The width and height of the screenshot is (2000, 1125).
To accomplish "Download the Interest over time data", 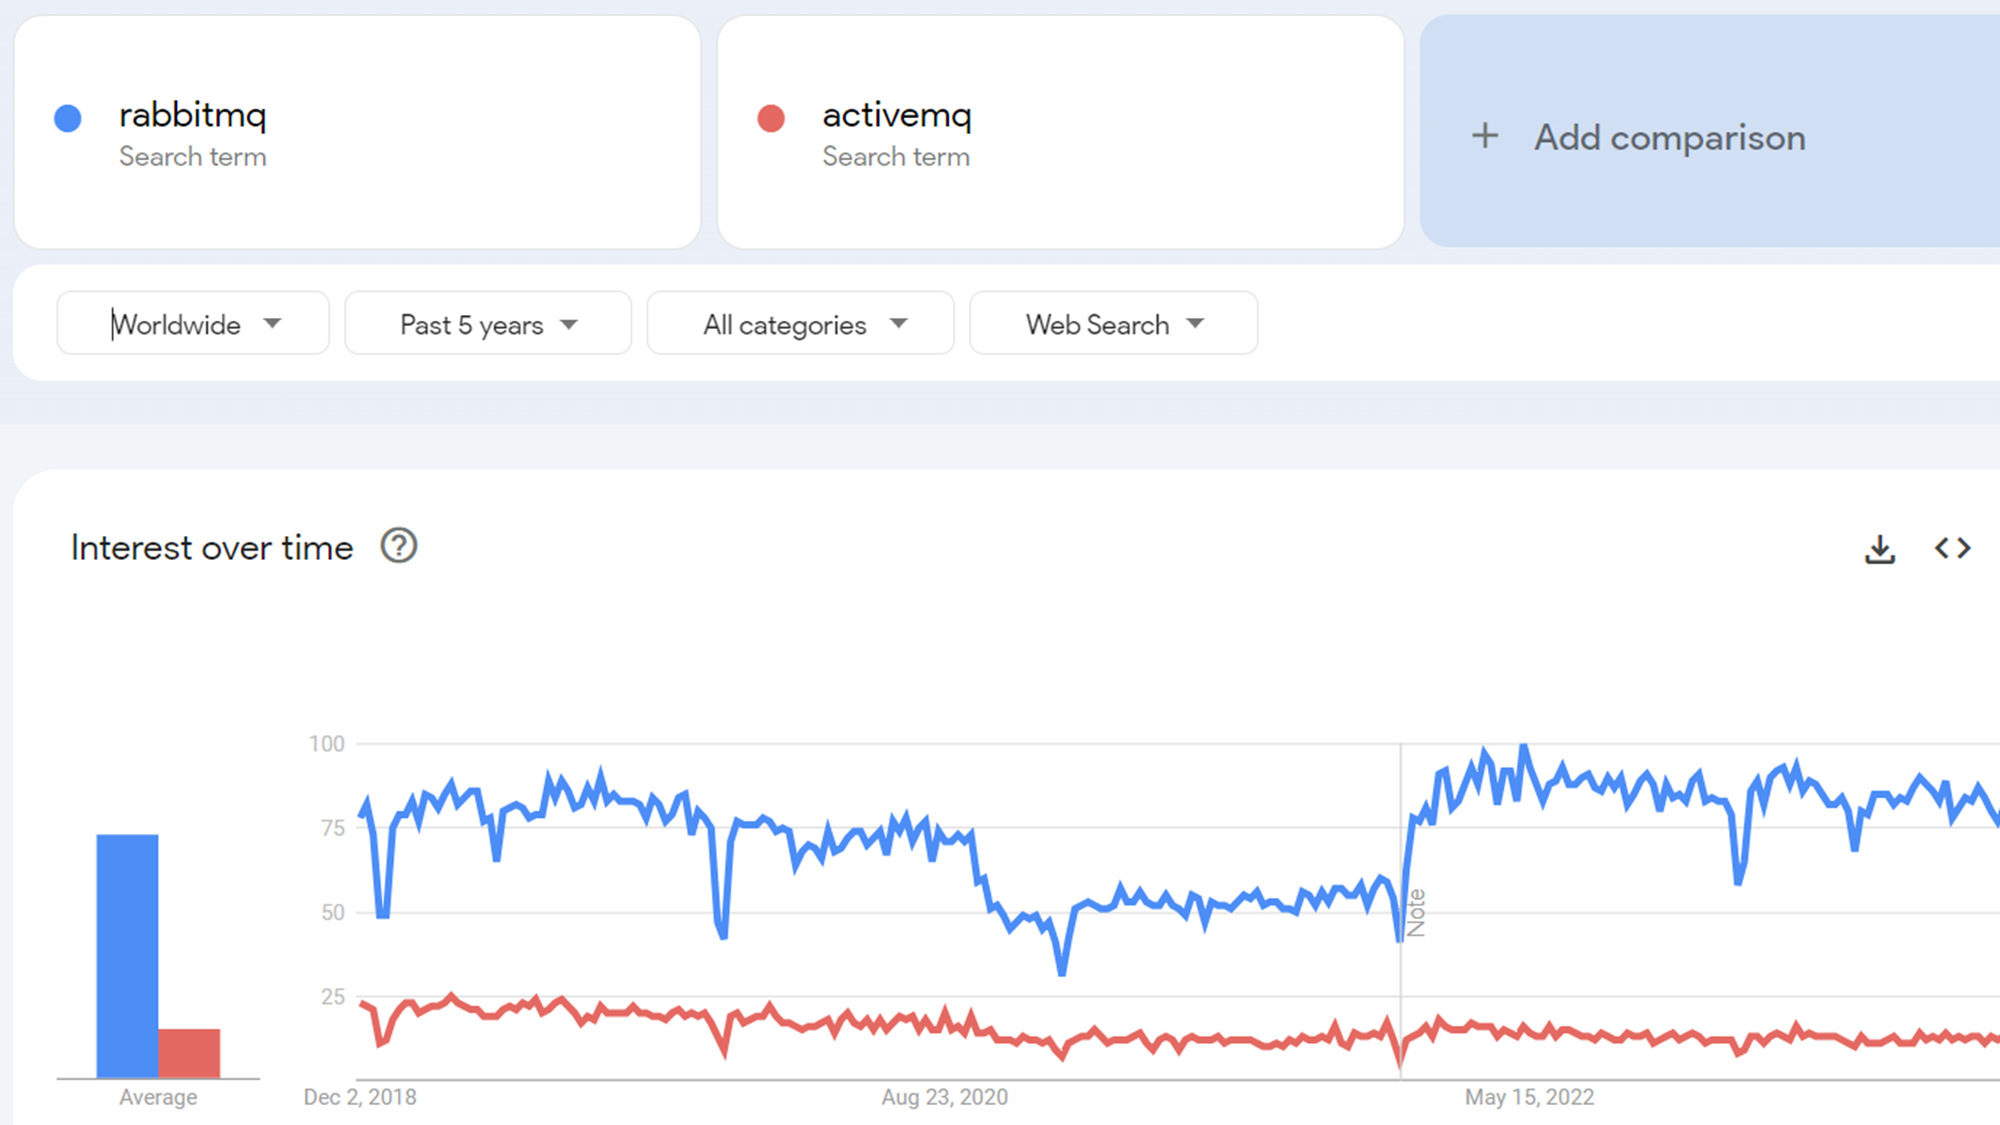I will coord(1880,549).
